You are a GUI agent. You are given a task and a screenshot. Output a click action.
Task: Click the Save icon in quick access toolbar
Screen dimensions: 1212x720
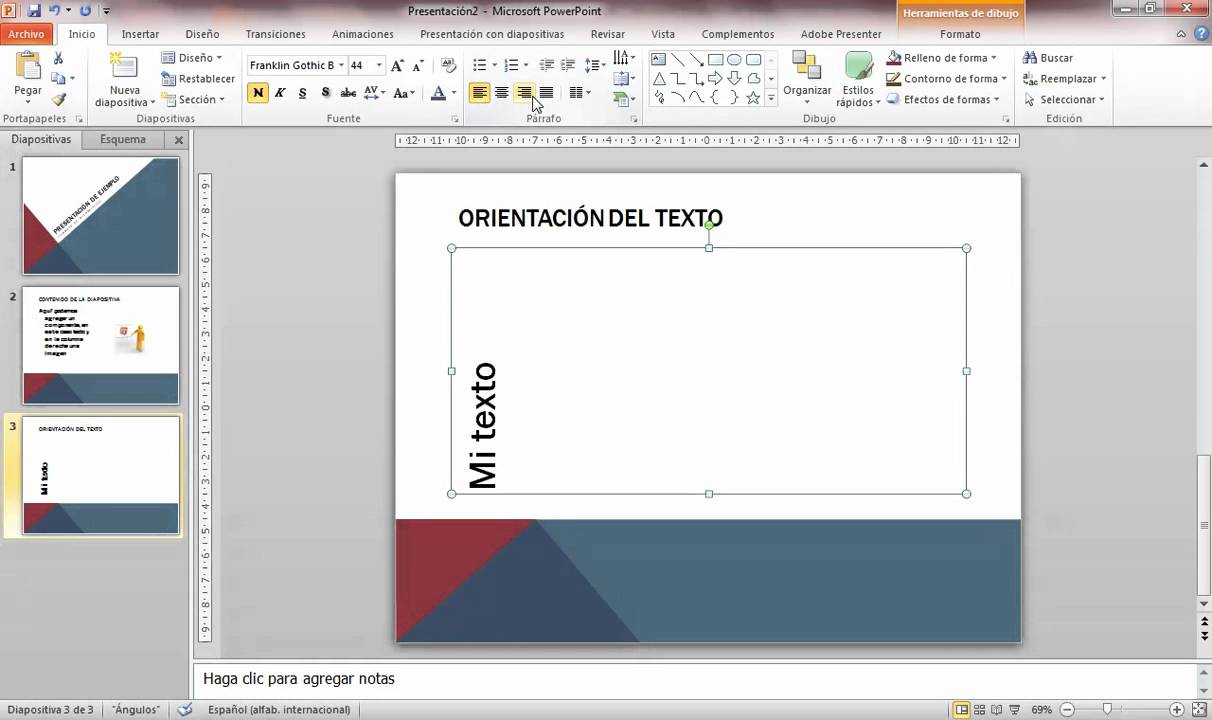(x=34, y=10)
